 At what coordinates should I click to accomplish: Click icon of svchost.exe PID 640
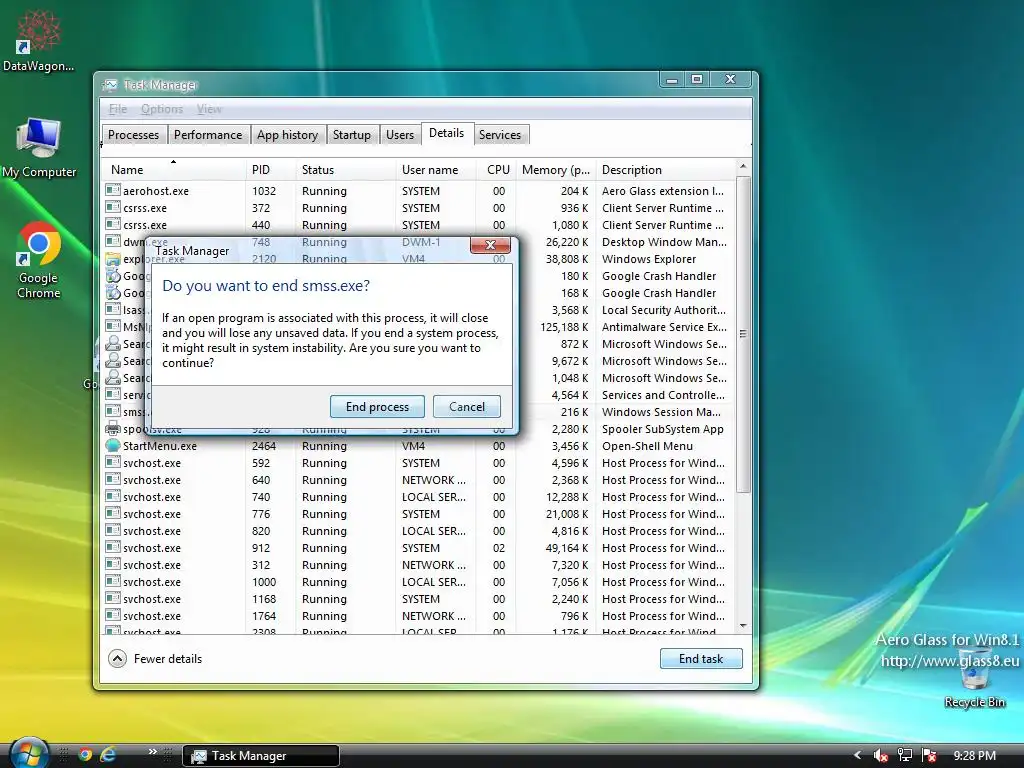tap(113, 479)
